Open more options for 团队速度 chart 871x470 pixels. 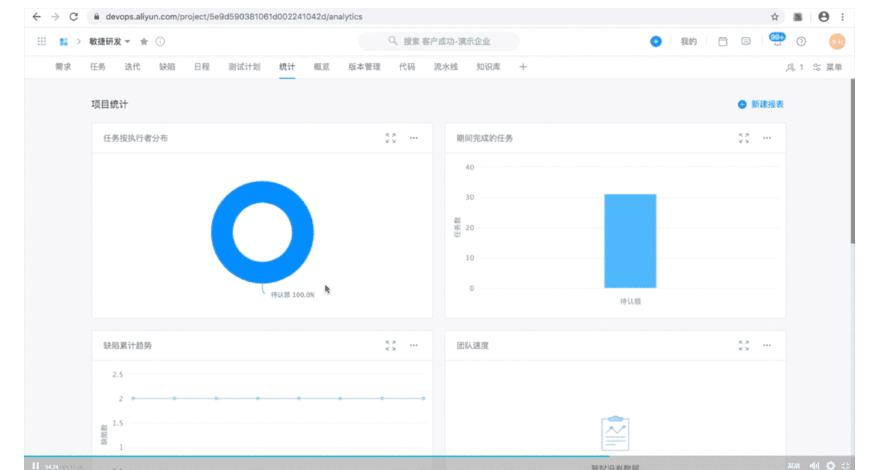point(767,345)
